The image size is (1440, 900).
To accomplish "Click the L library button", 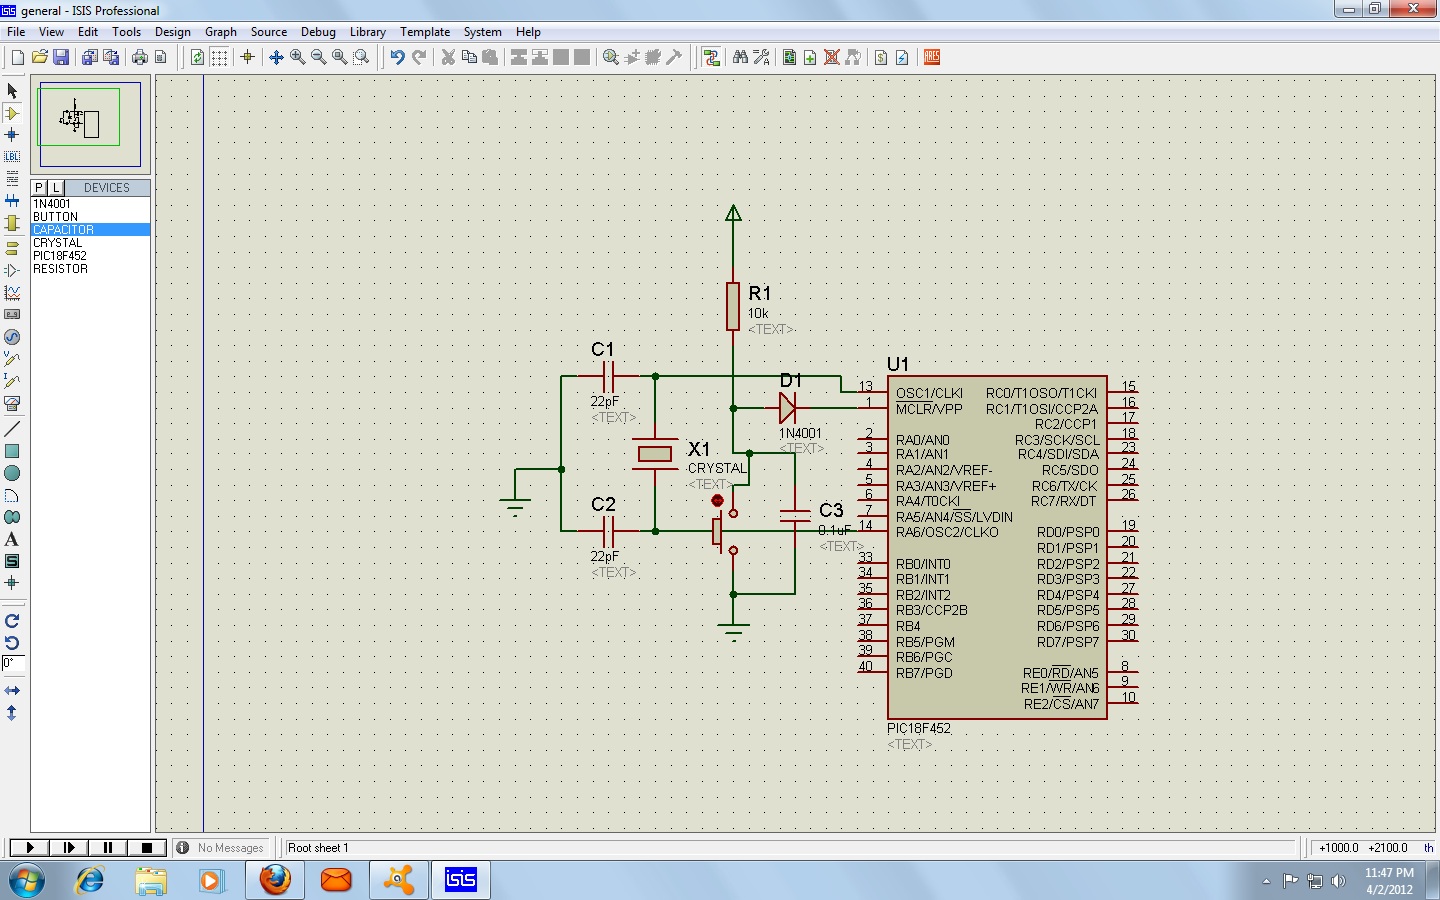I will [x=56, y=187].
